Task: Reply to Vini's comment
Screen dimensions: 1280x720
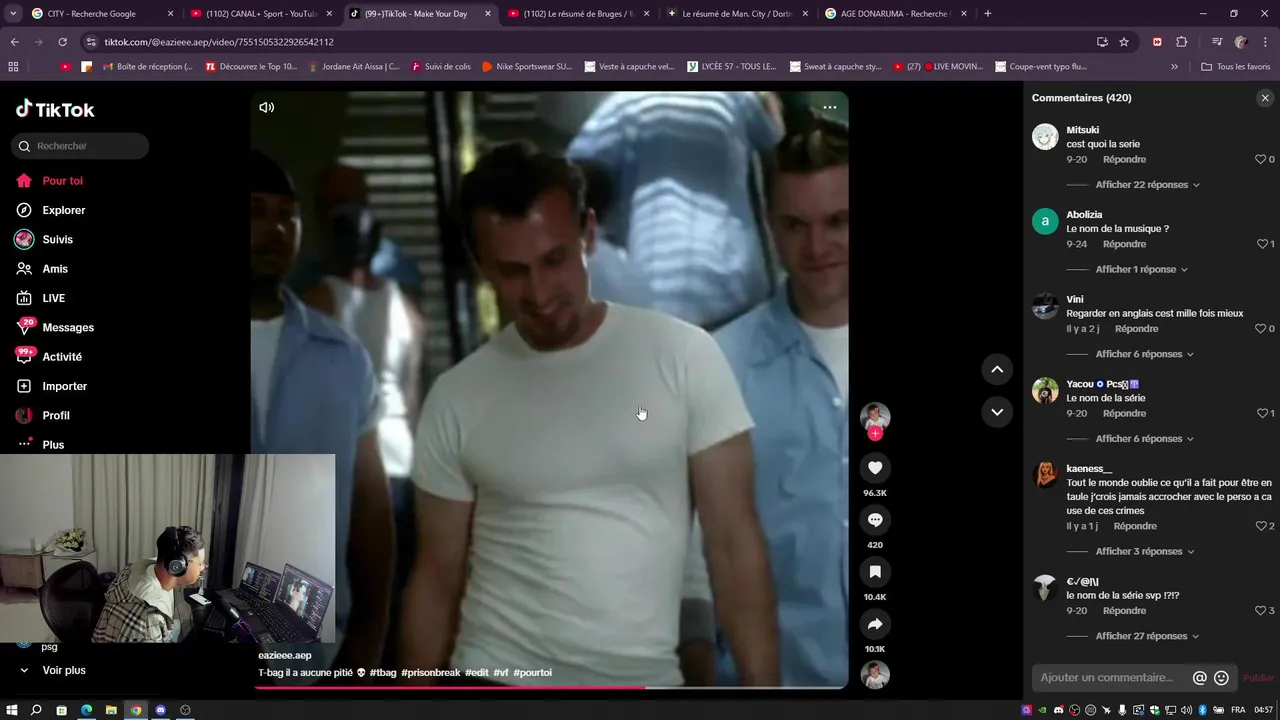Action: tap(1136, 328)
